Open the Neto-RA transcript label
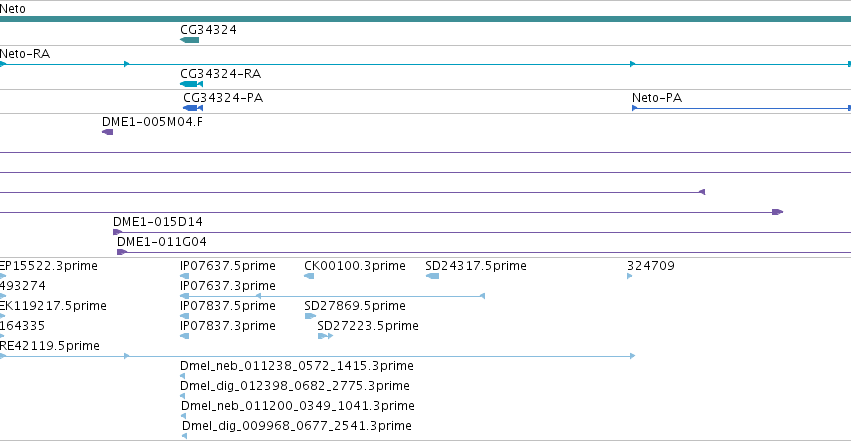 (25, 54)
